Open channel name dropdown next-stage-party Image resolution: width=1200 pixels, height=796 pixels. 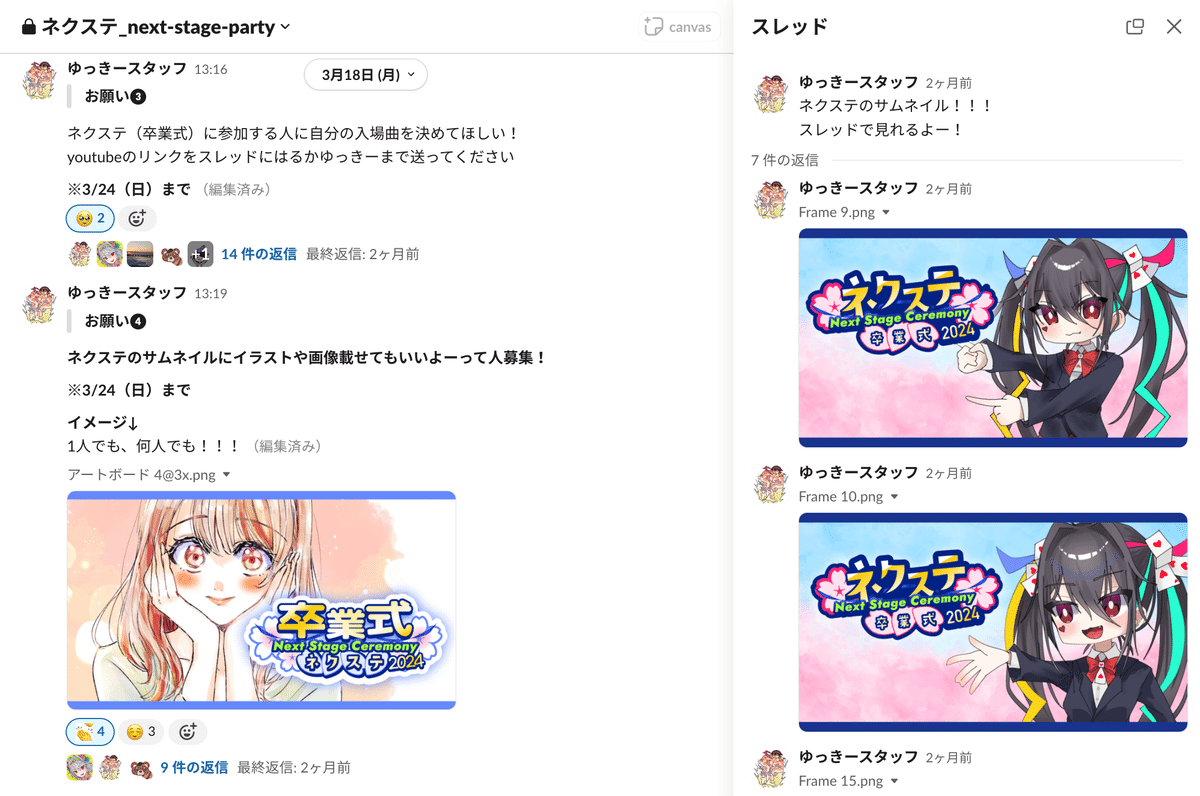point(155,27)
